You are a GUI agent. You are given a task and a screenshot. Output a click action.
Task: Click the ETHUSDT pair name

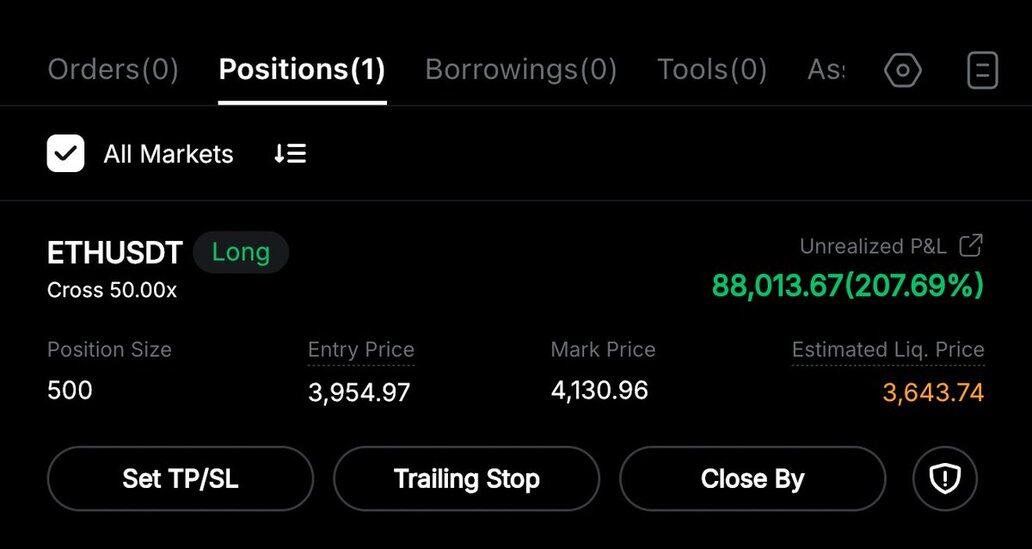click(x=114, y=253)
